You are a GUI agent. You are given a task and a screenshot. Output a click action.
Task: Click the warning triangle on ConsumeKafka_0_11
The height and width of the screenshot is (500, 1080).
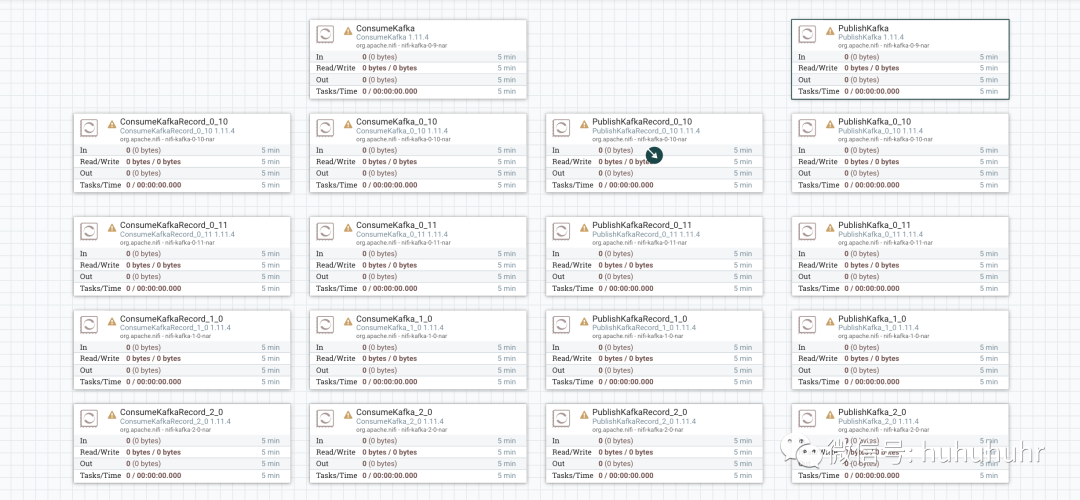(348, 228)
